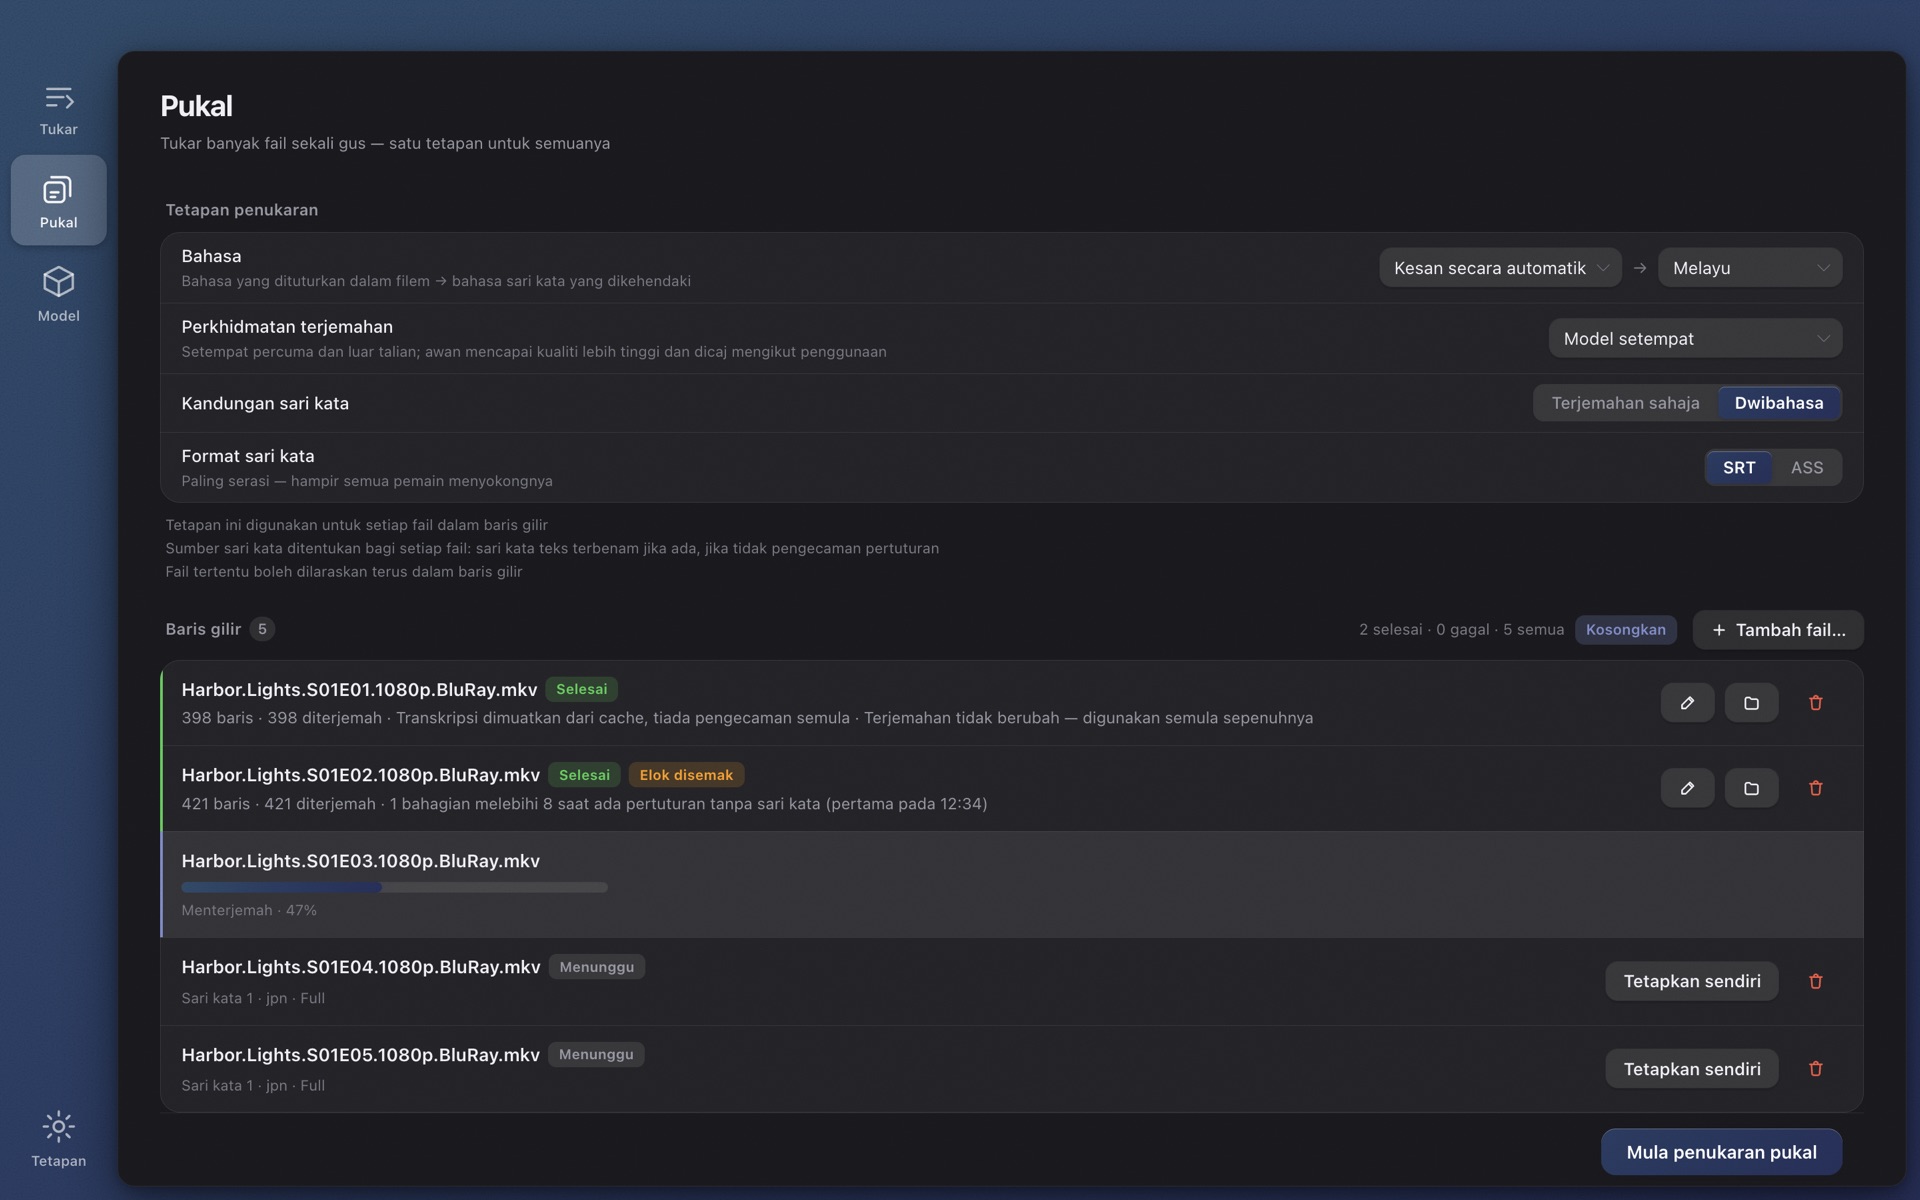The width and height of the screenshot is (1920, 1200).
Task: Remove S01E04 with trash icon
Action: pyautogui.click(x=1815, y=981)
